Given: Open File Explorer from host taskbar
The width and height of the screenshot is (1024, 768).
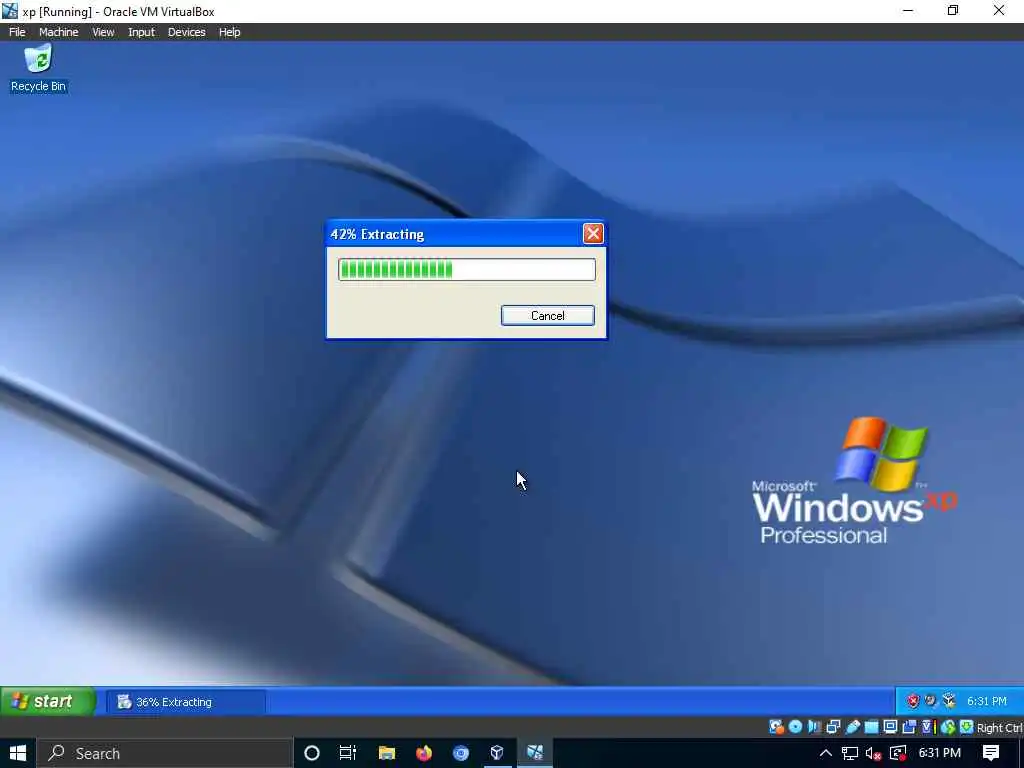Looking at the screenshot, I should 387,753.
